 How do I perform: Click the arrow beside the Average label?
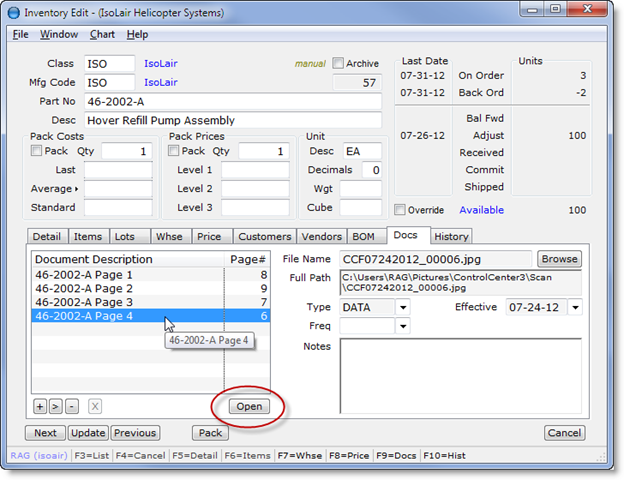78,189
